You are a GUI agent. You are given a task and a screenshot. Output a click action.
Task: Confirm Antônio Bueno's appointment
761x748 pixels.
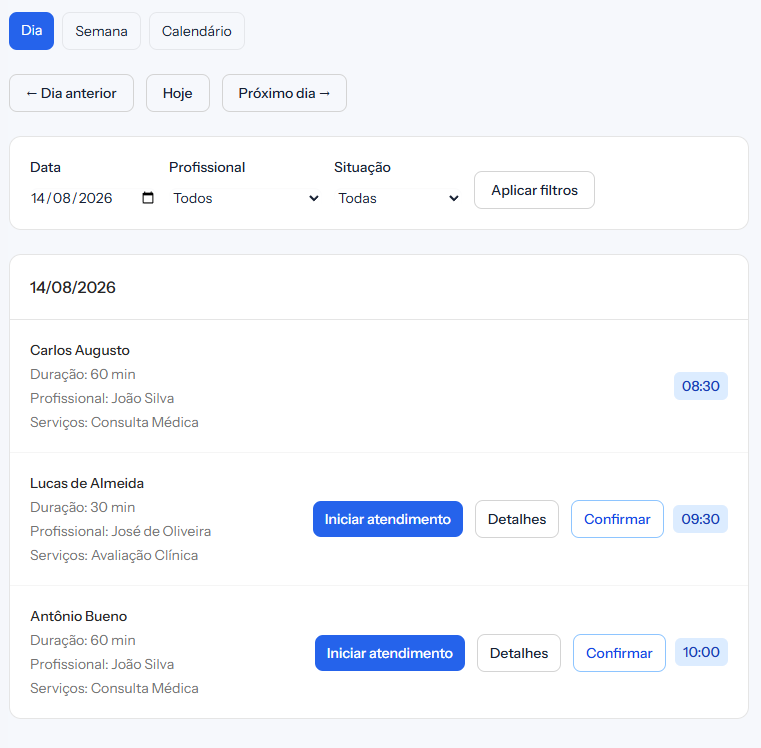tap(619, 653)
